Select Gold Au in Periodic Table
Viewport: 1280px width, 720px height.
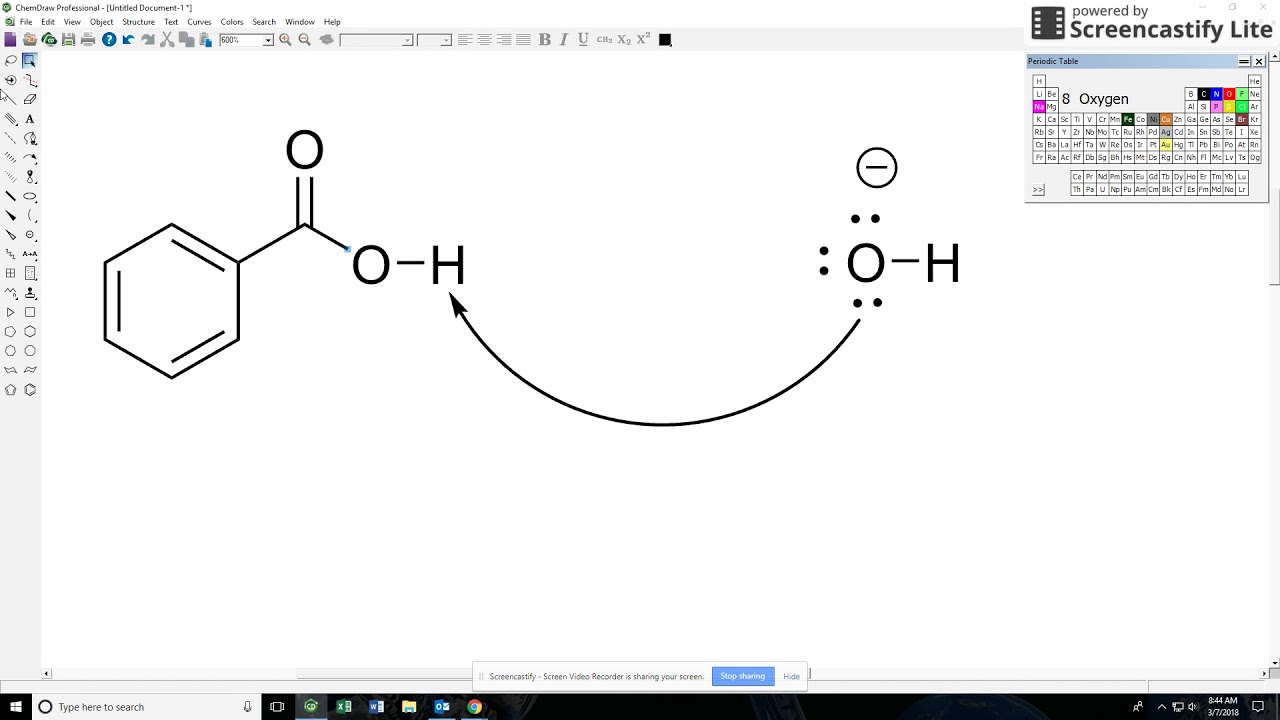[x=1166, y=145]
